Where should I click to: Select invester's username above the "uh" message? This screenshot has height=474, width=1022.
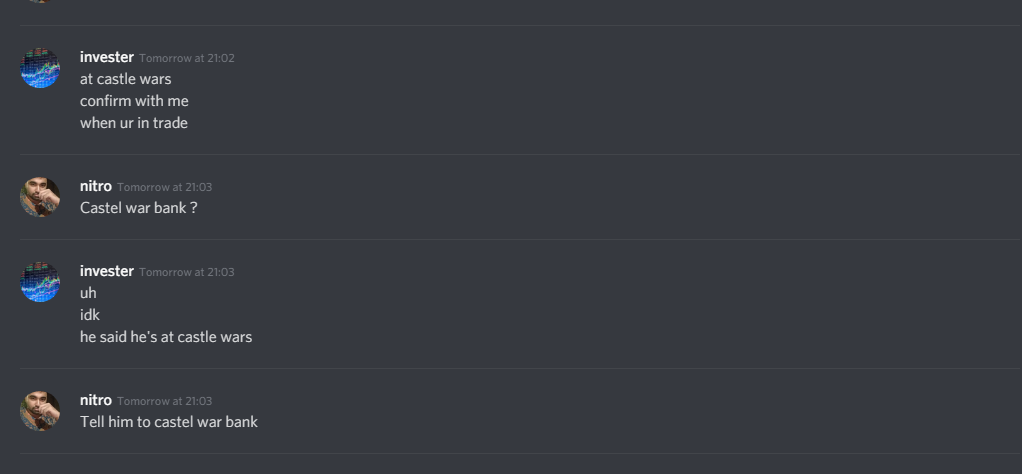coord(107,271)
